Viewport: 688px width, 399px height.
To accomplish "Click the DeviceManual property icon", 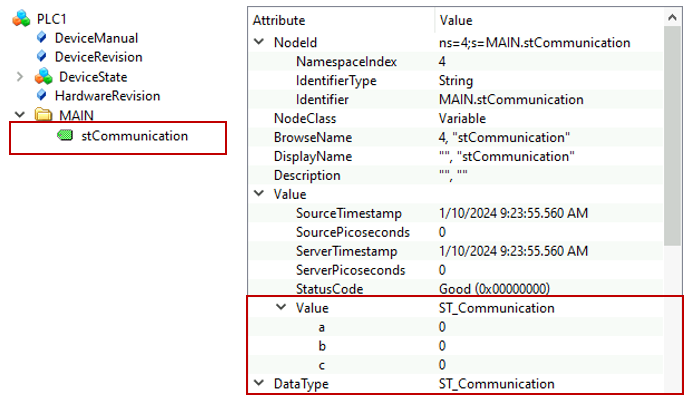I will pyautogui.click(x=42, y=38).
